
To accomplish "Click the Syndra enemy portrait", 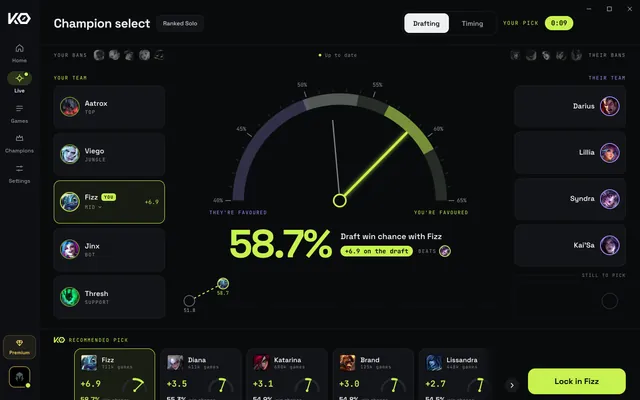I will [609, 199].
